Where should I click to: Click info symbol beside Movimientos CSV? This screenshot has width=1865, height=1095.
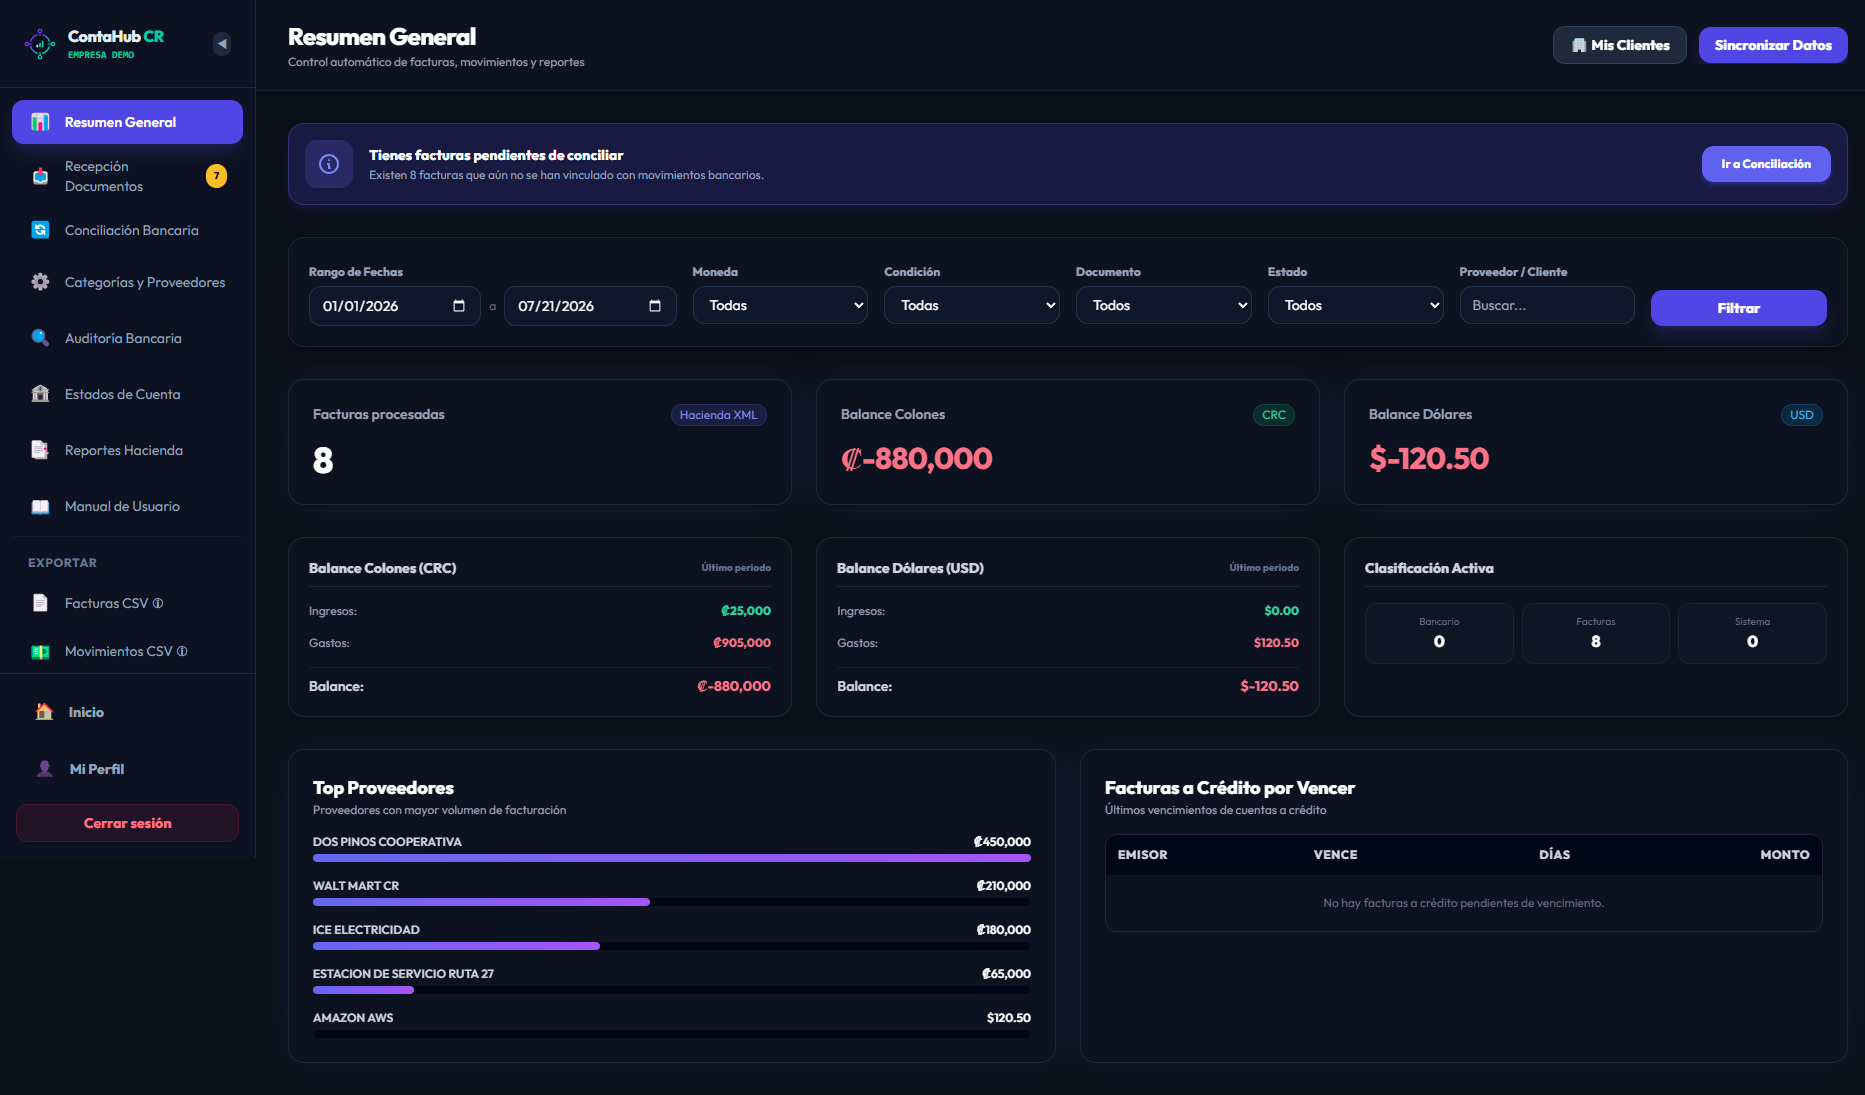click(182, 651)
